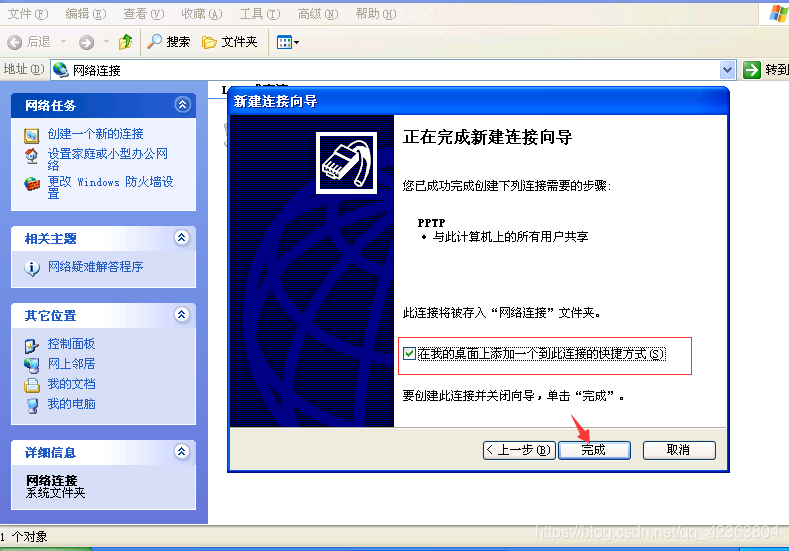Click 上一步 back button in wizard

519,450
